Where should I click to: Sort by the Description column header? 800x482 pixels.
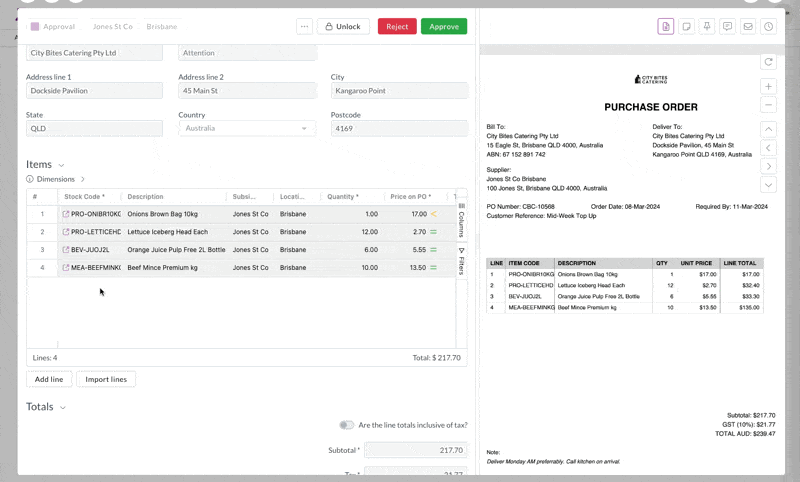click(145, 197)
